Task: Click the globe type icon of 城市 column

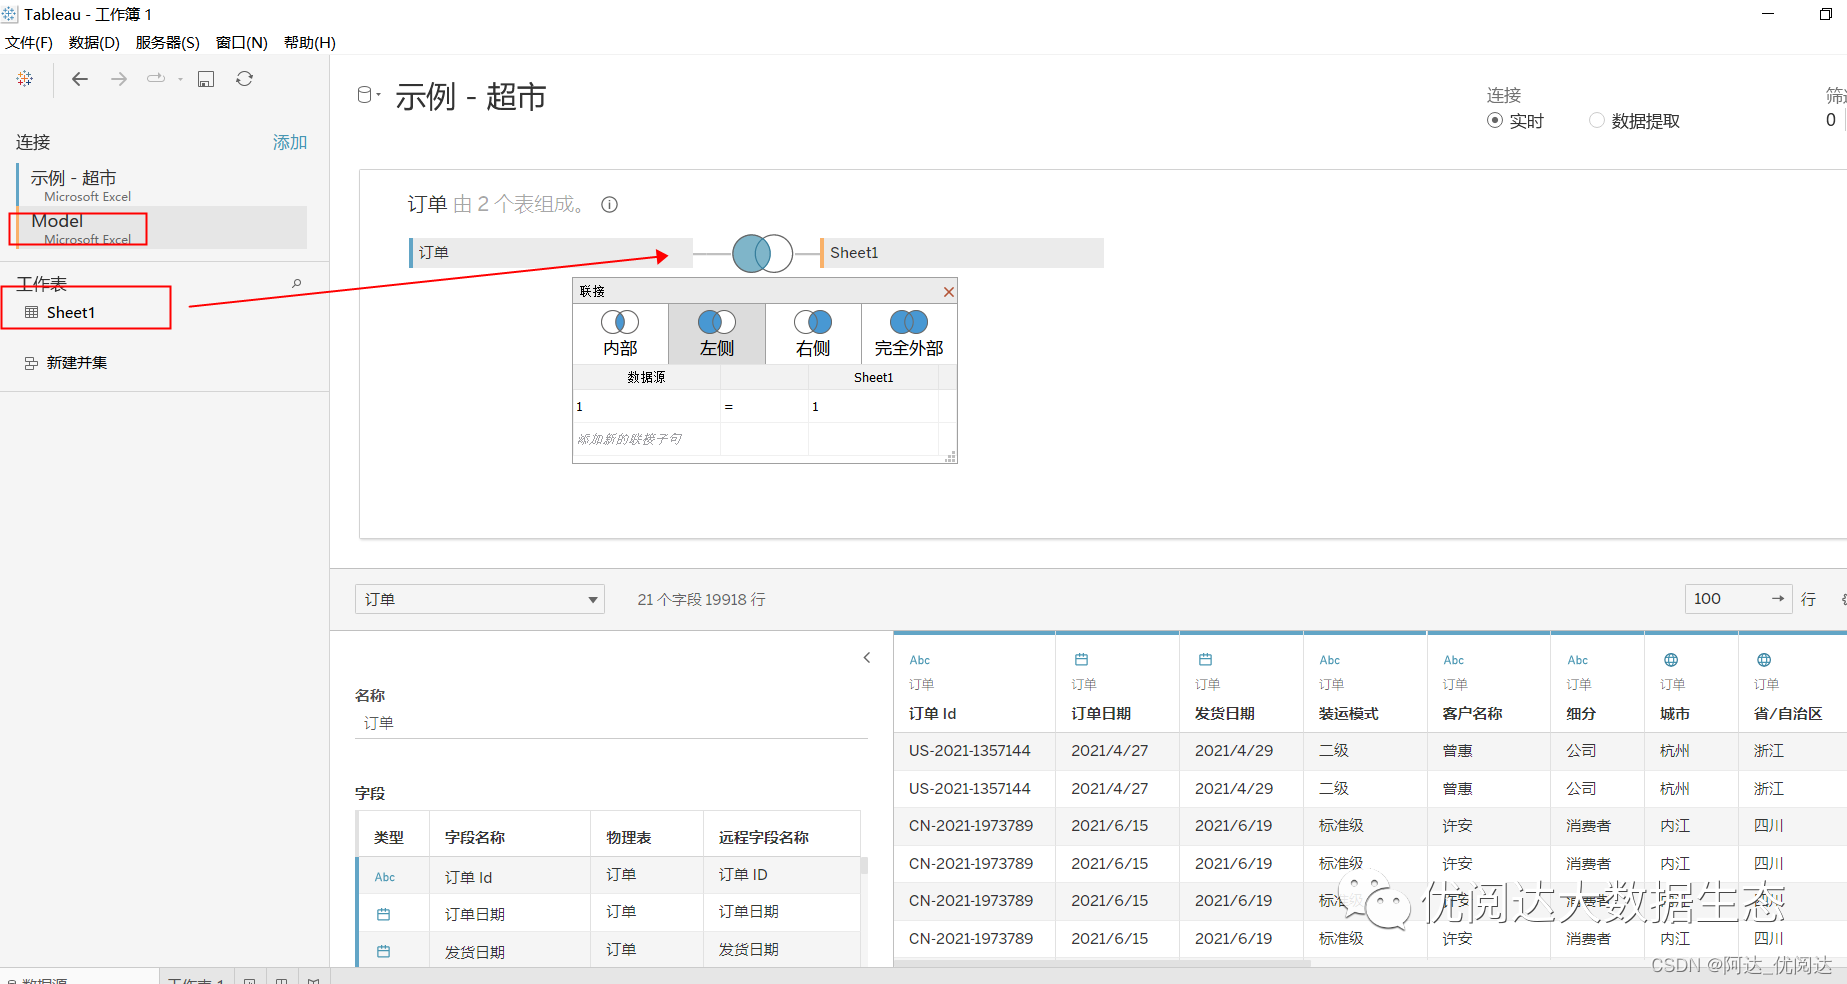Action: click(1671, 660)
